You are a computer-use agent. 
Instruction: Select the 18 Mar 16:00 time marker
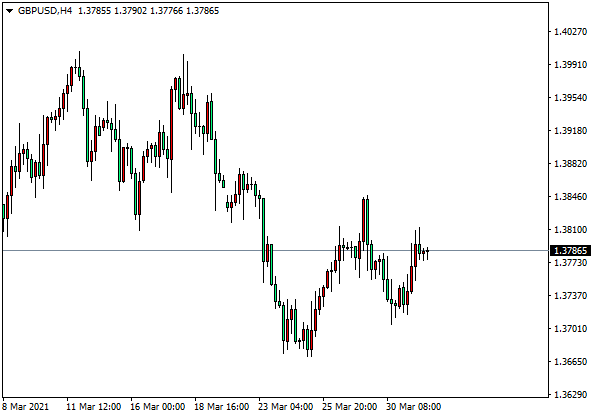coord(222,407)
